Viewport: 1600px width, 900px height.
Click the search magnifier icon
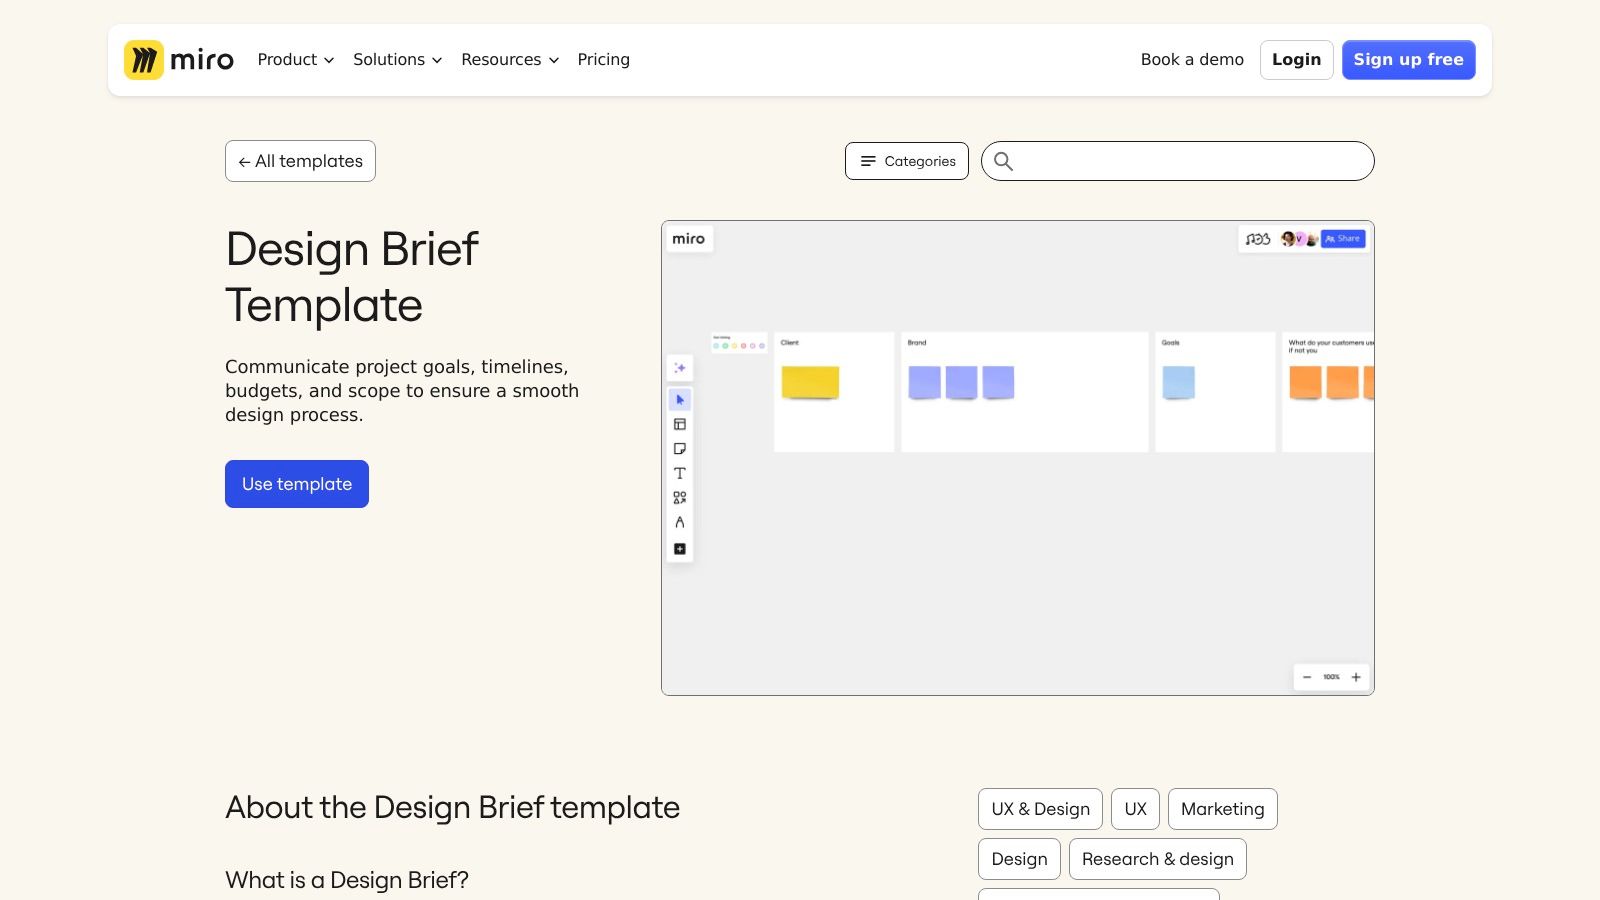coord(1003,161)
